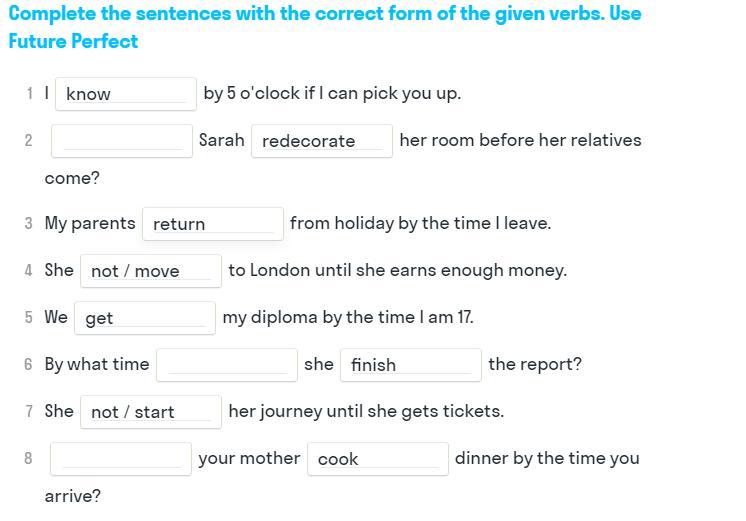Click the 'Future Perfect' heading text
The image size is (746, 521).
73,41
